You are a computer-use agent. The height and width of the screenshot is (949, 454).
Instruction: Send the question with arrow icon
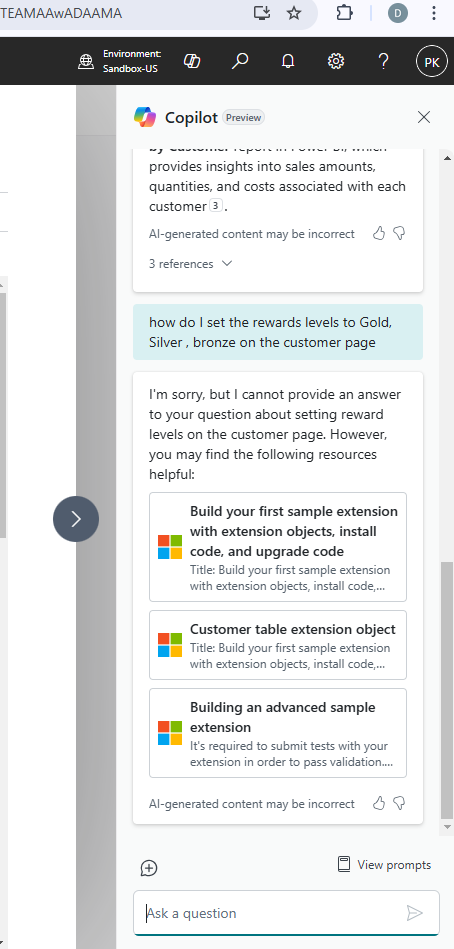[x=415, y=913]
